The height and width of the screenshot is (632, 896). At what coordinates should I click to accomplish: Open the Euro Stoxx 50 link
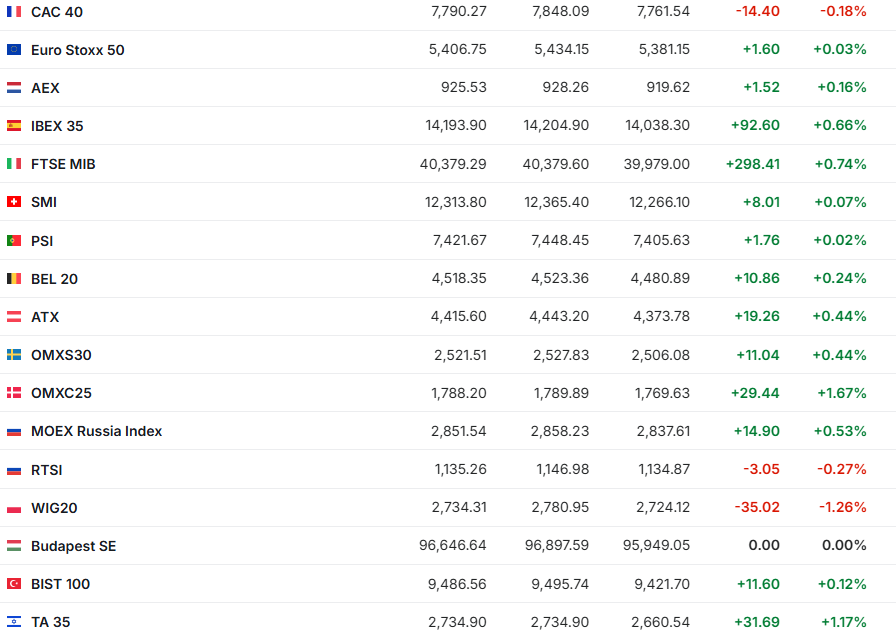click(78, 50)
